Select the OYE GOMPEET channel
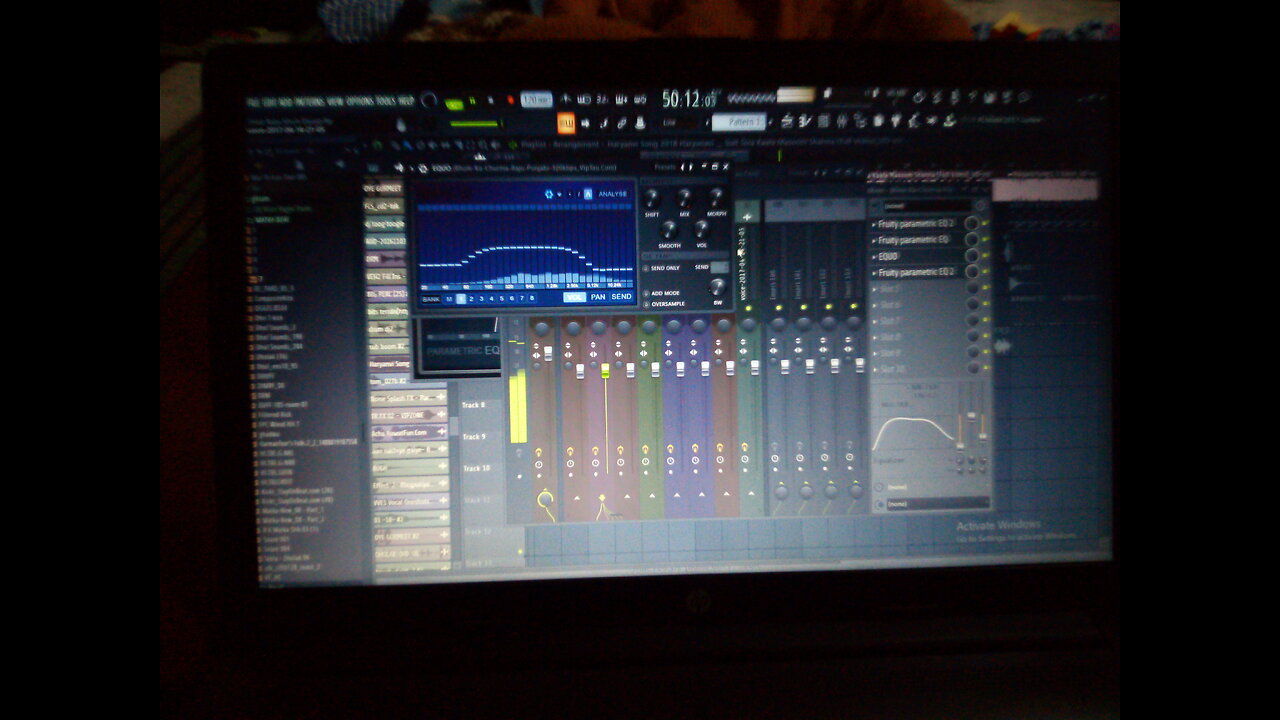 (x=383, y=189)
